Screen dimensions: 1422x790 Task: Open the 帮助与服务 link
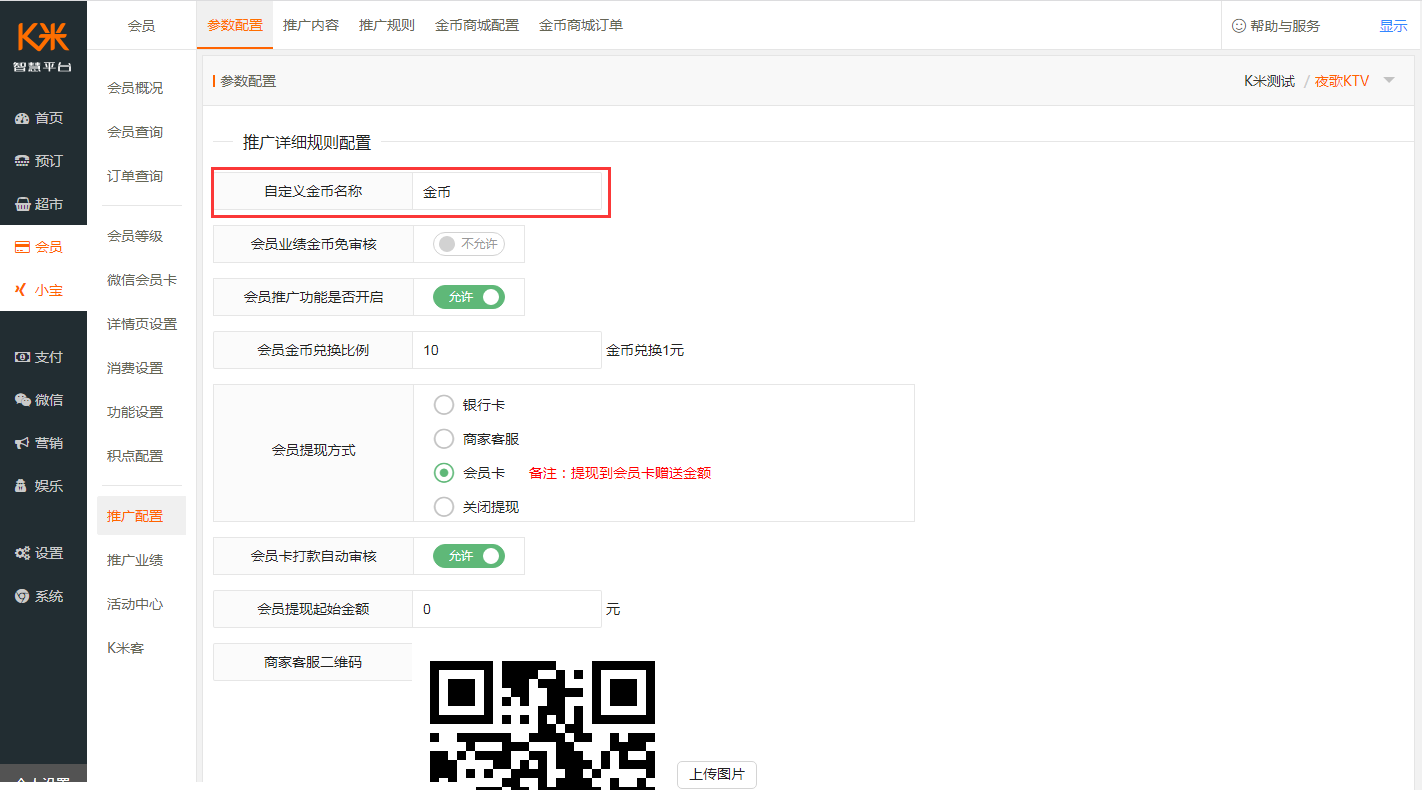click(x=1285, y=26)
